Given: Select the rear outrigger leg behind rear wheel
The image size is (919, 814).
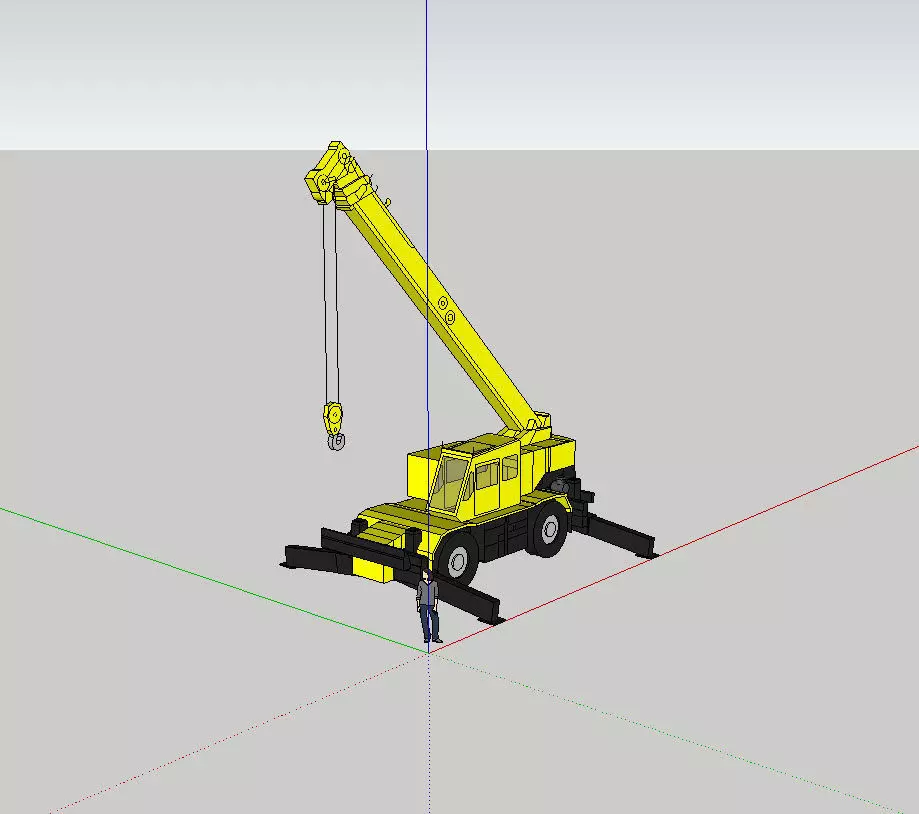Looking at the screenshot, I should tap(620, 534).
